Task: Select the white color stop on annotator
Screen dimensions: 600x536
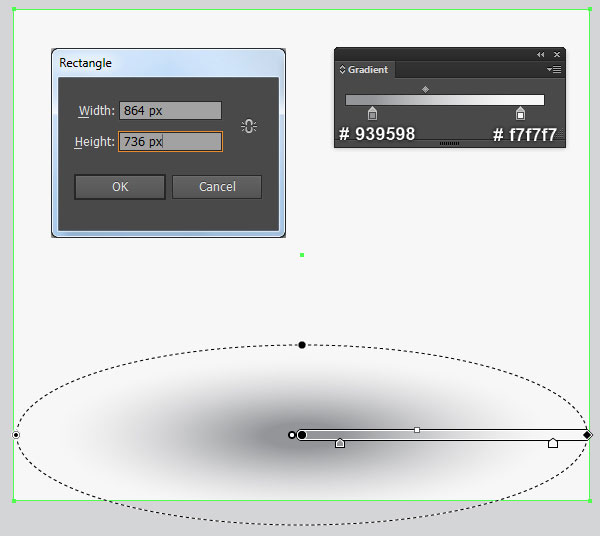Action: coord(553,443)
